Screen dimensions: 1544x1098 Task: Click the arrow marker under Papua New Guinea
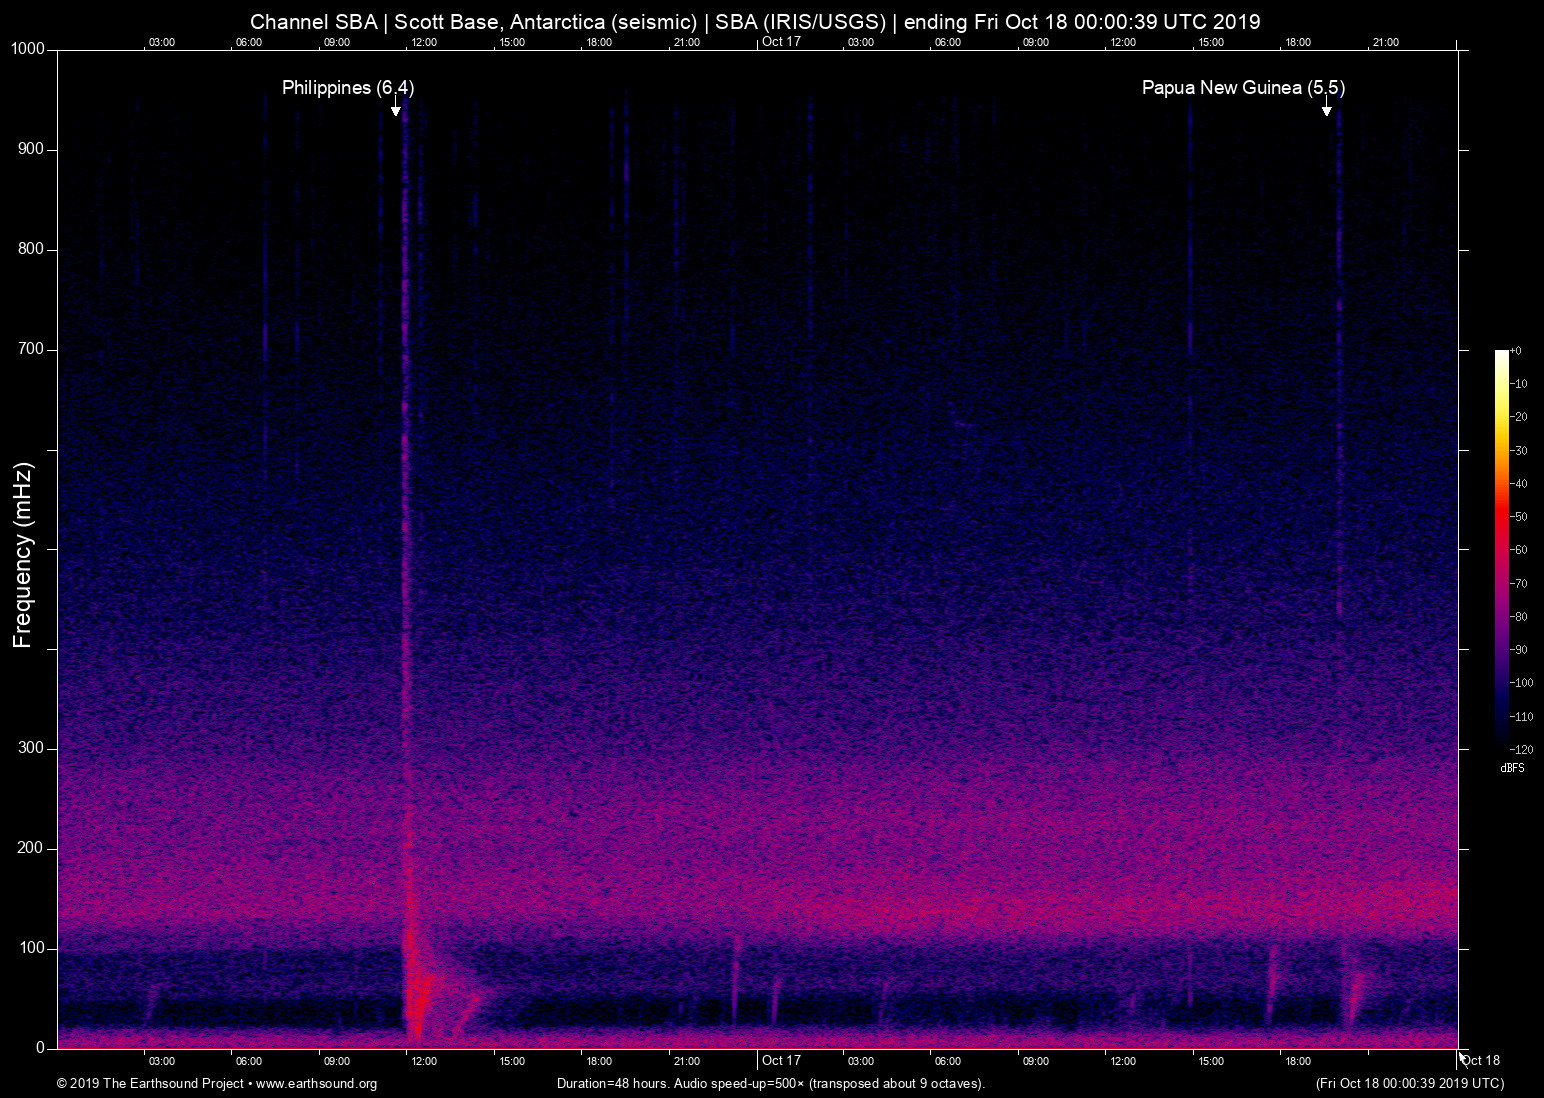click(x=1326, y=108)
